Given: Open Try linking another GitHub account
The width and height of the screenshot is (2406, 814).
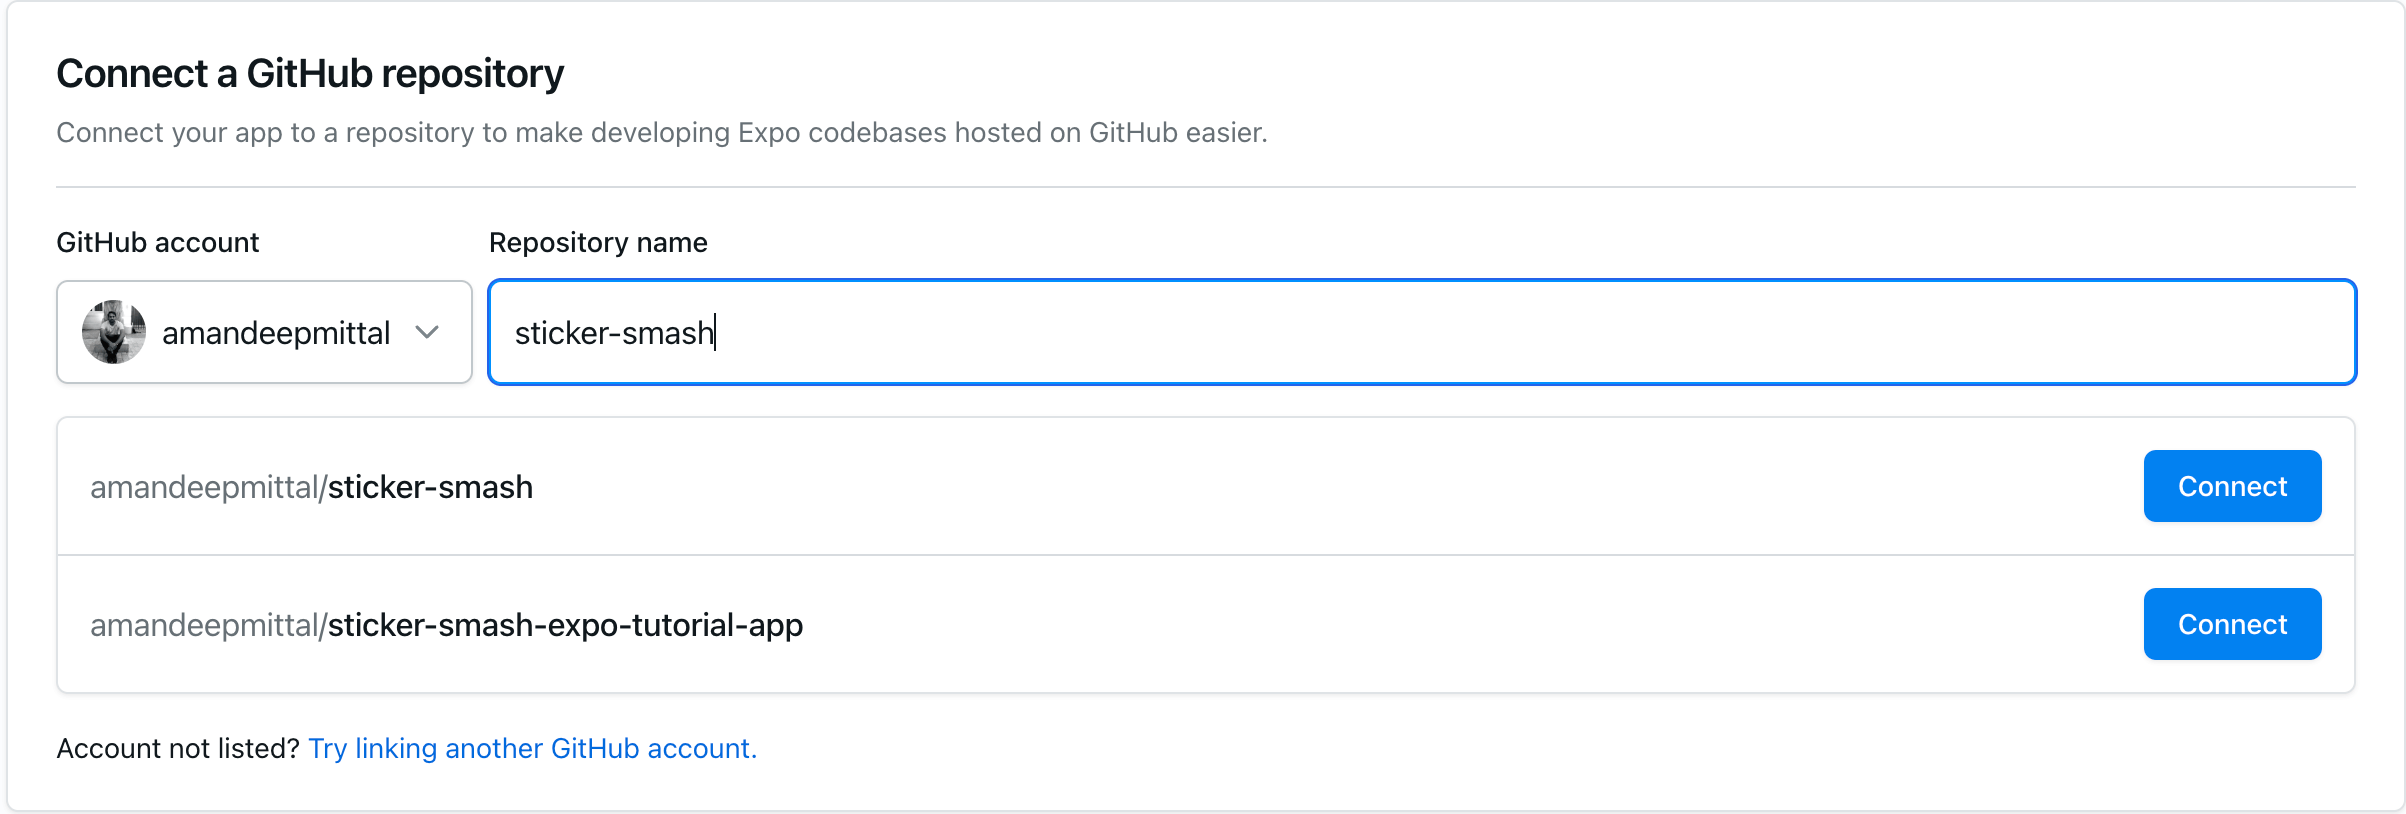Looking at the screenshot, I should click(533, 748).
